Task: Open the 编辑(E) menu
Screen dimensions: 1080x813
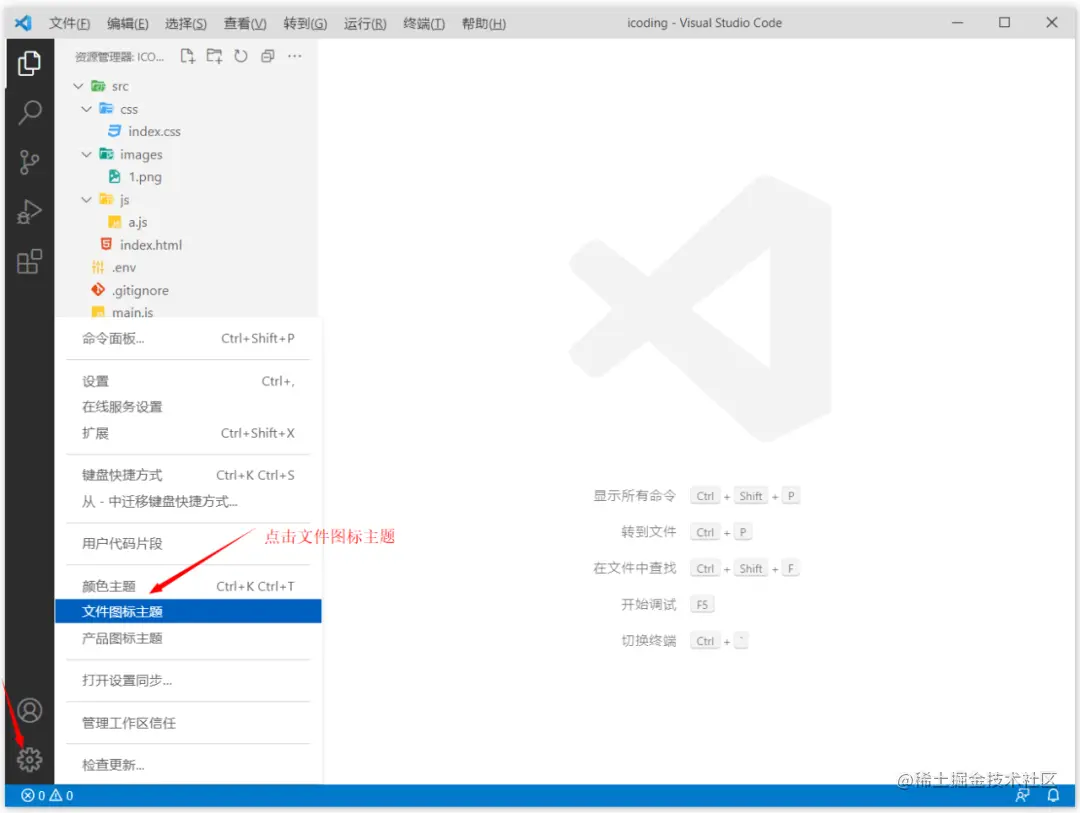Action: [127, 23]
